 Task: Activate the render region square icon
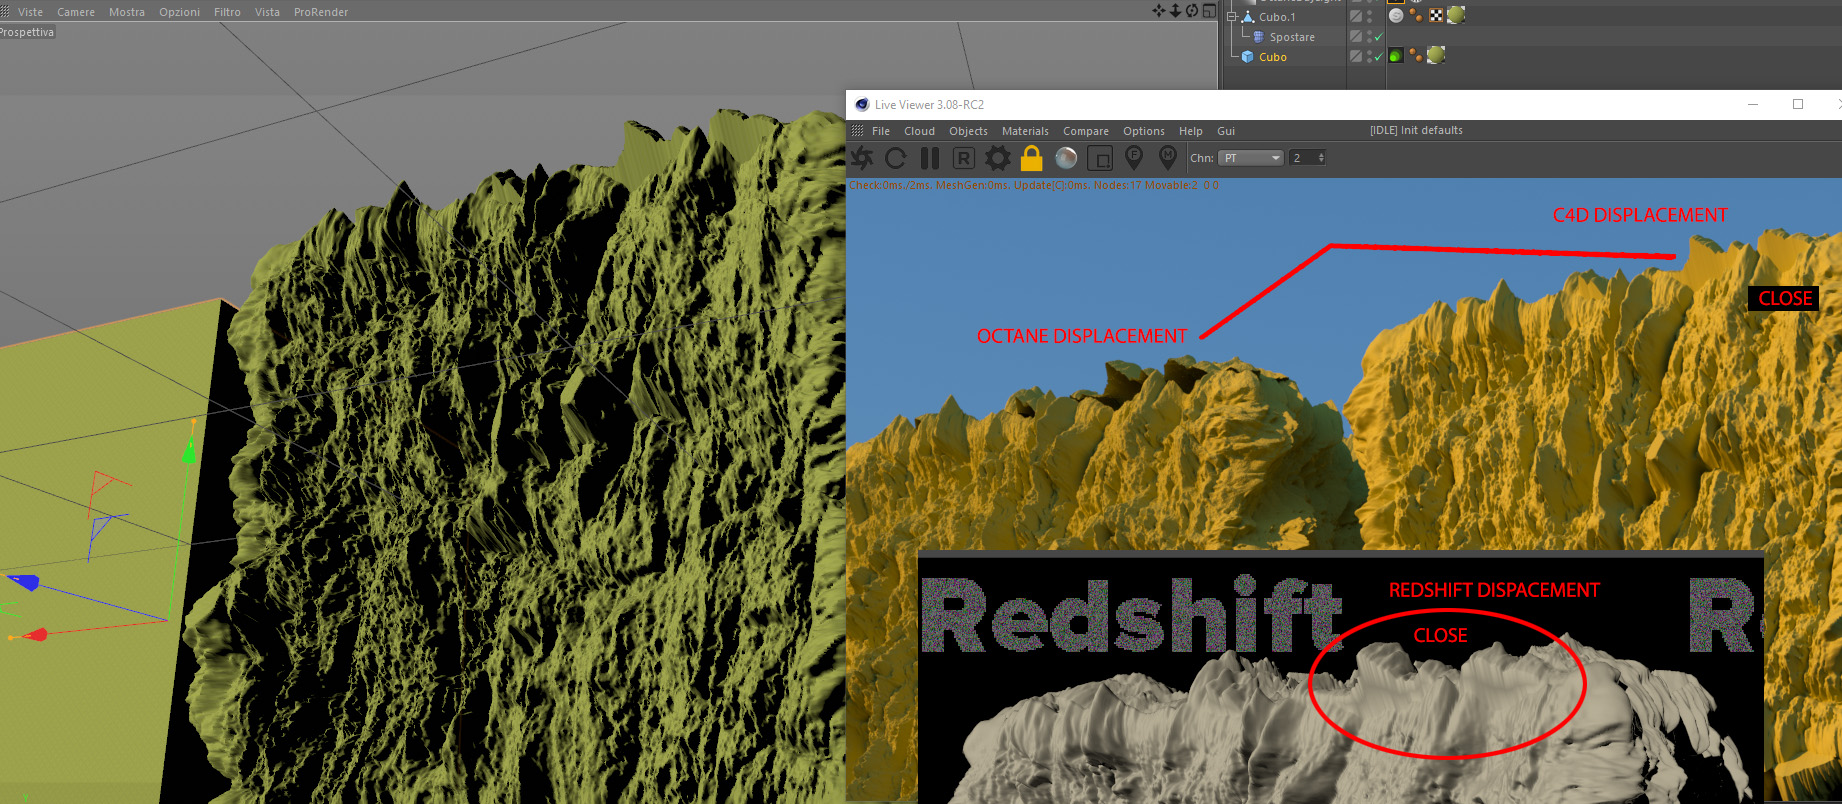pos(1100,158)
